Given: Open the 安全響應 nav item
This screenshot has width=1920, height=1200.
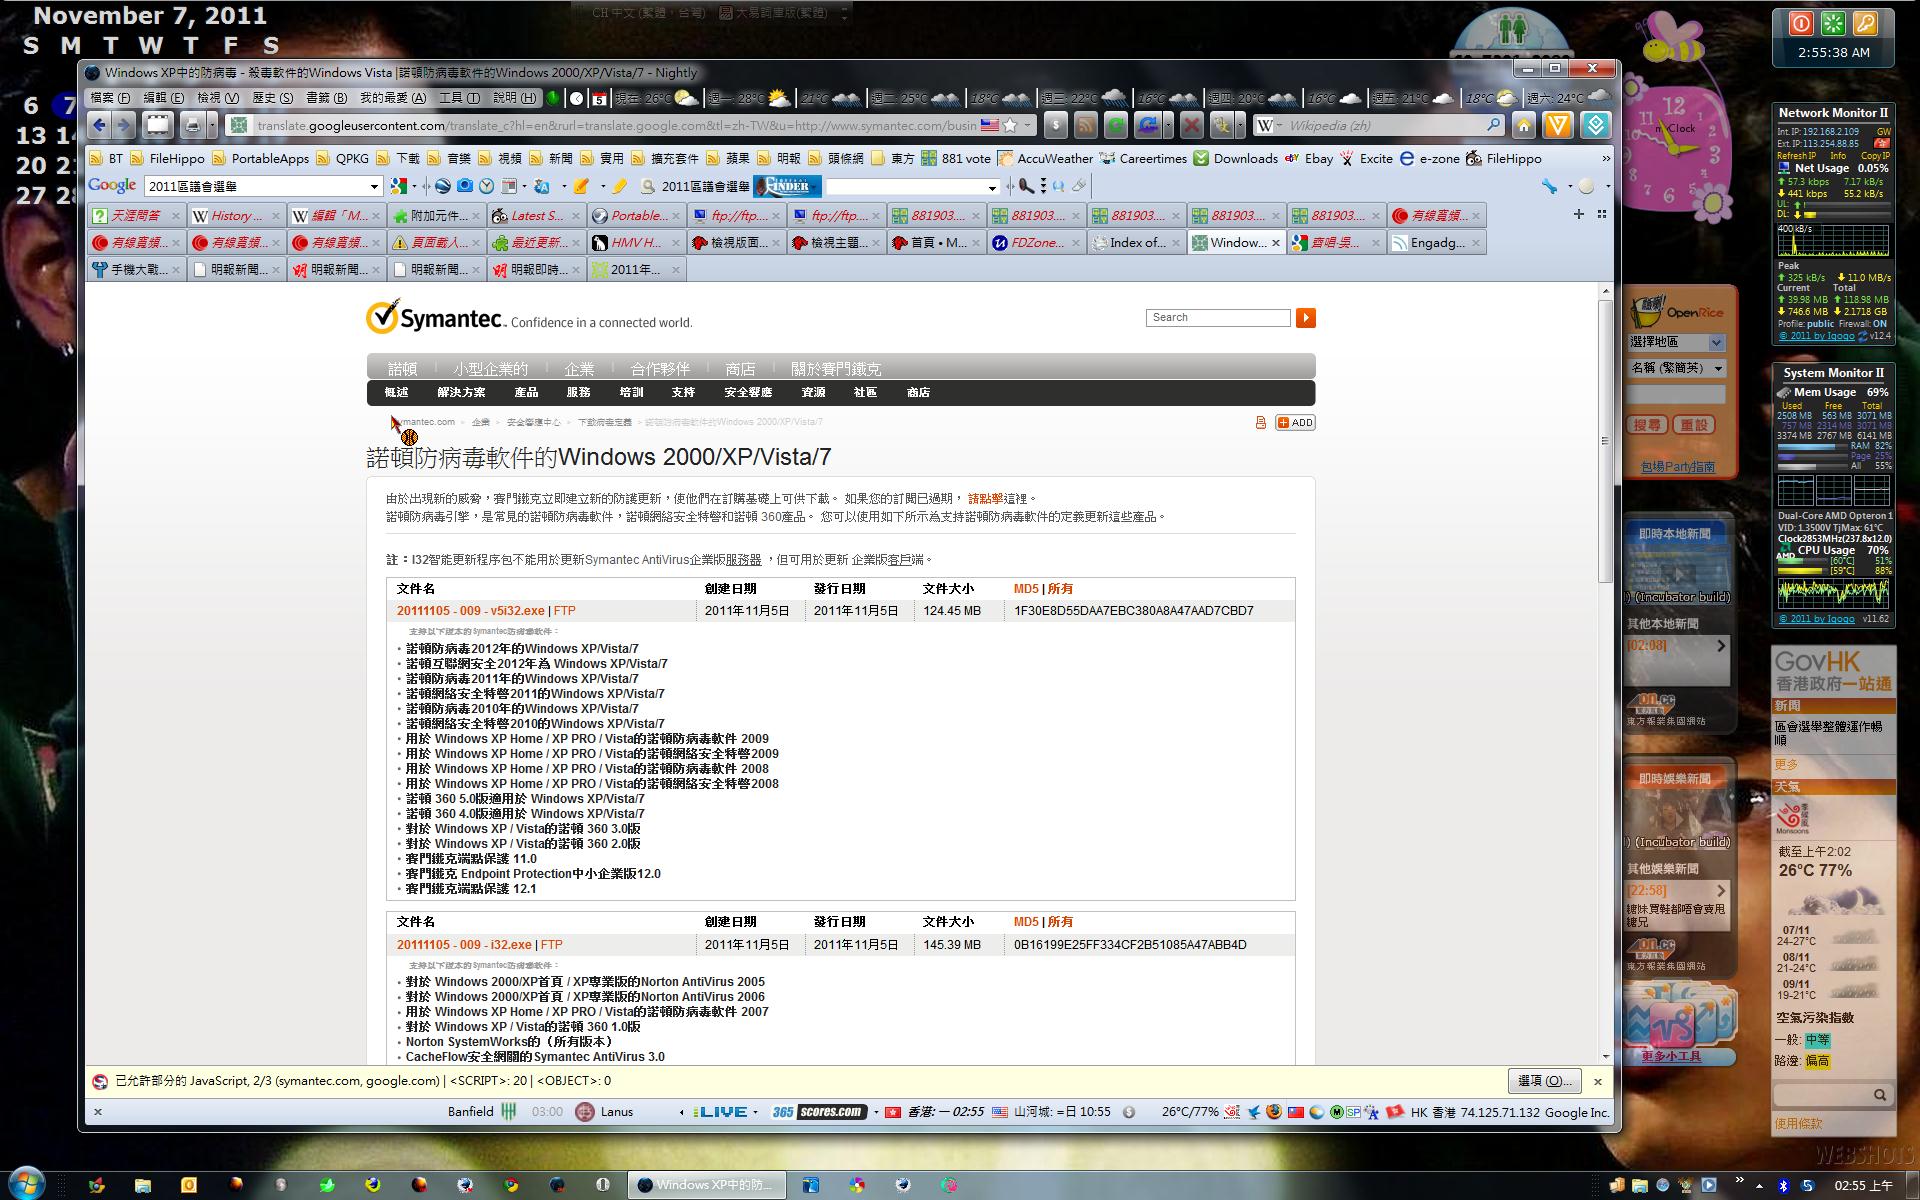Looking at the screenshot, I should click(x=748, y=393).
